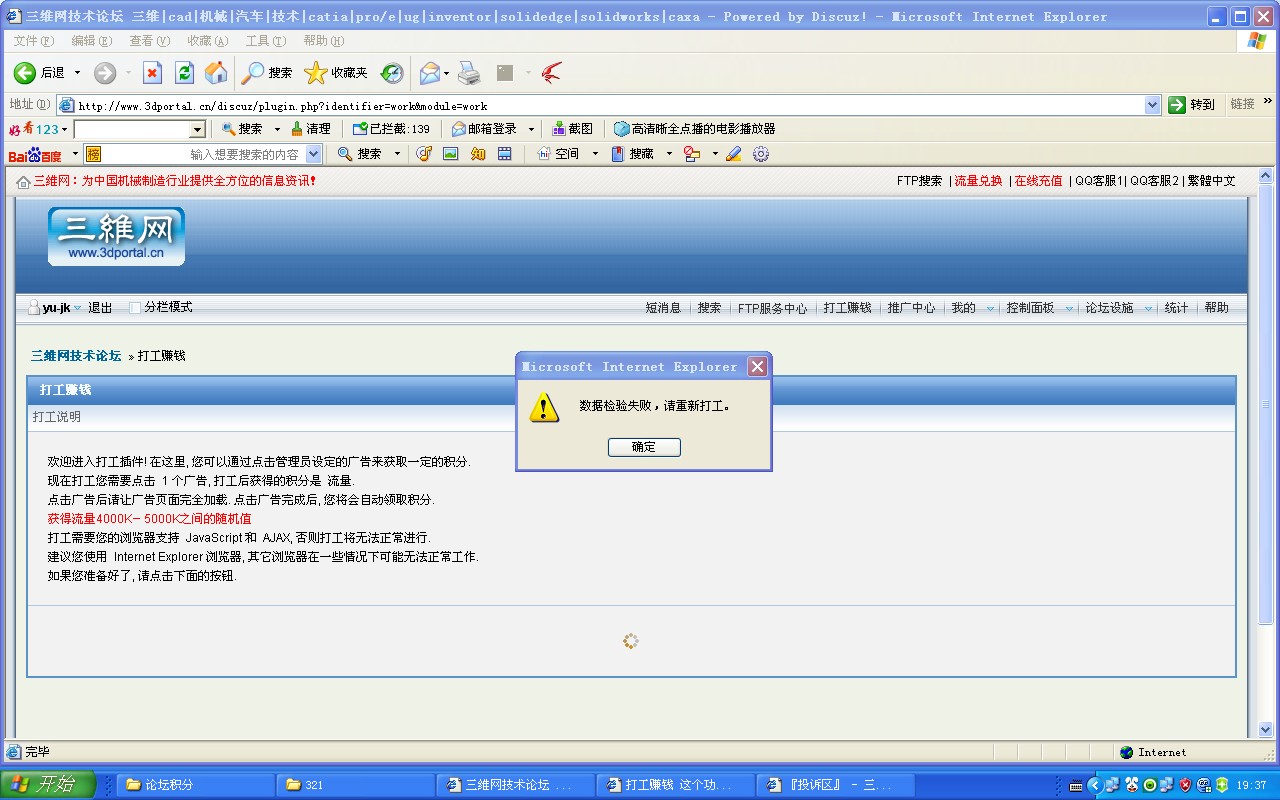1280x800 pixels.
Task: Click the Windows 开始 Start button
Action: click(x=48, y=785)
